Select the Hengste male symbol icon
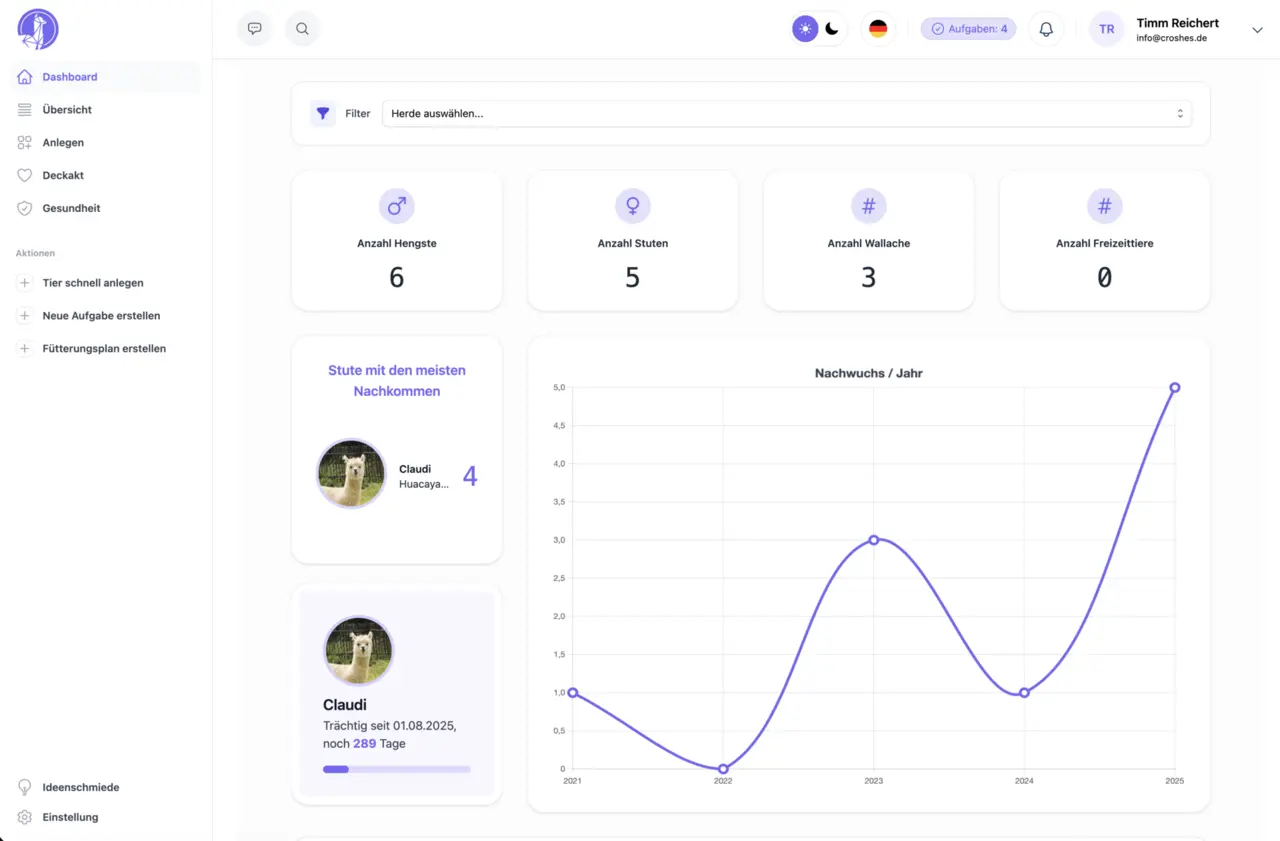Viewport: 1280px width, 841px height. 396,205
